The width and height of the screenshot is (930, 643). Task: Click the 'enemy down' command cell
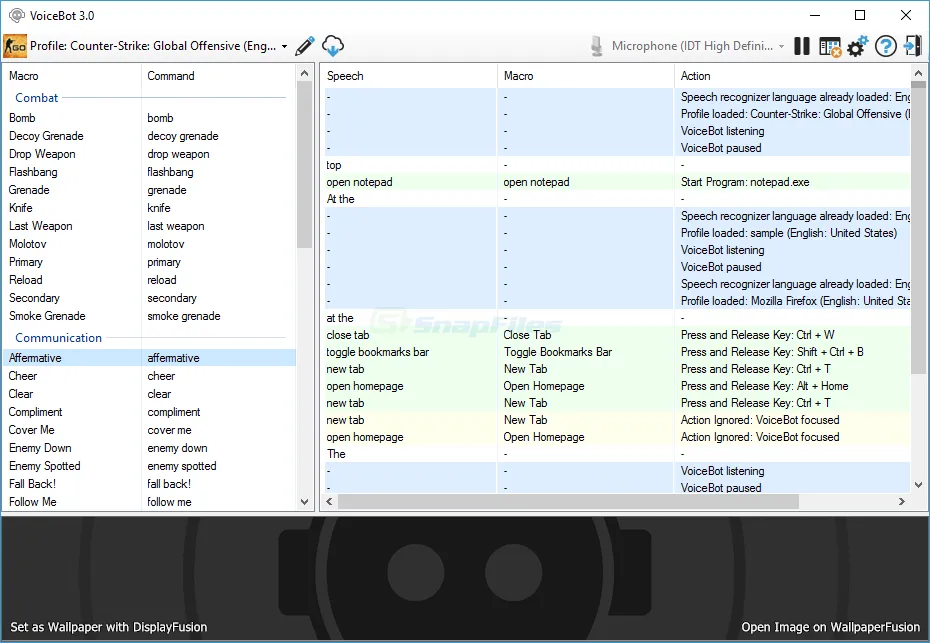pyautogui.click(x=177, y=448)
